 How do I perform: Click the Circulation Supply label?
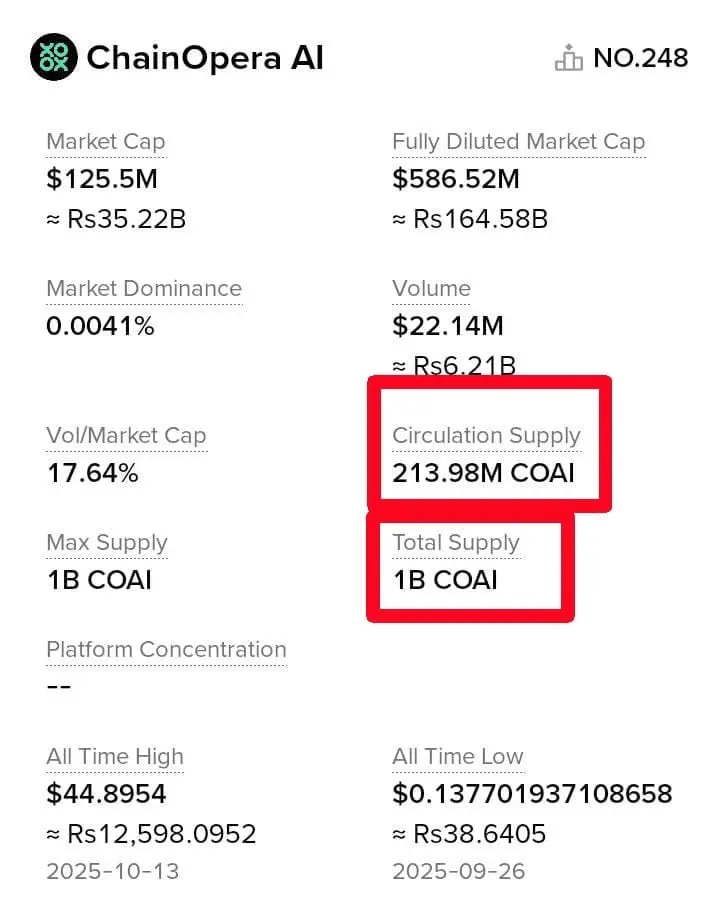click(486, 436)
